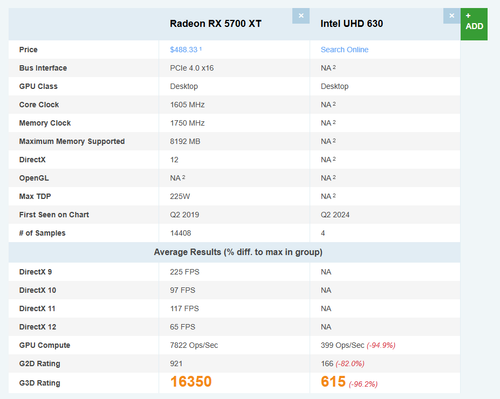
Task: Select the 399 Ops/Sec value
Action: point(342,345)
